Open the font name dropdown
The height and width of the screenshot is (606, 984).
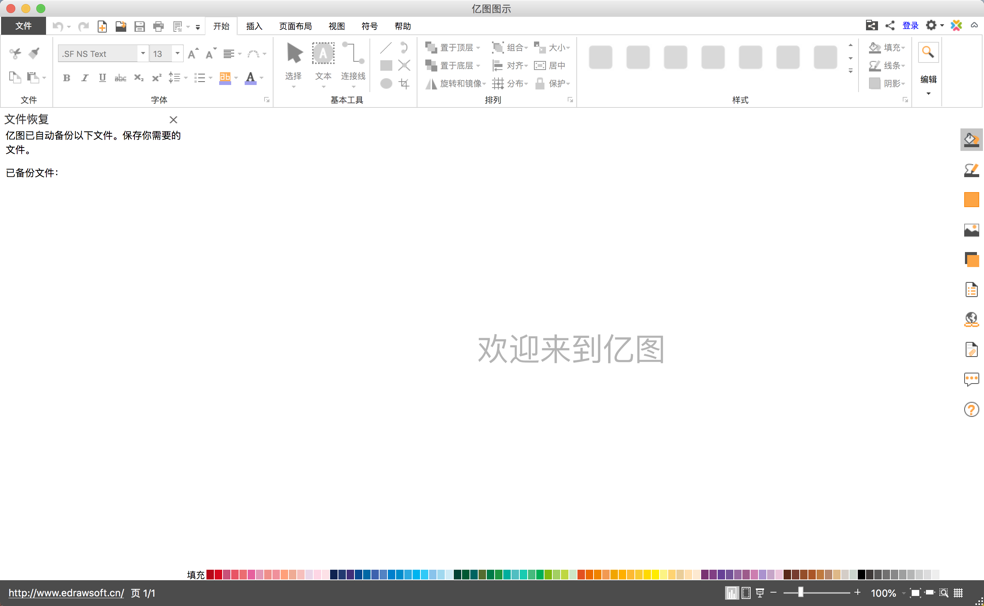point(142,53)
